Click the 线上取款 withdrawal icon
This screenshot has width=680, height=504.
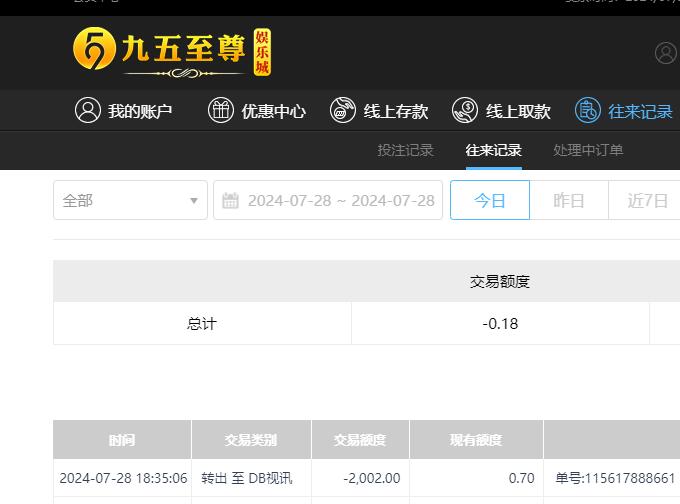click(x=464, y=110)
